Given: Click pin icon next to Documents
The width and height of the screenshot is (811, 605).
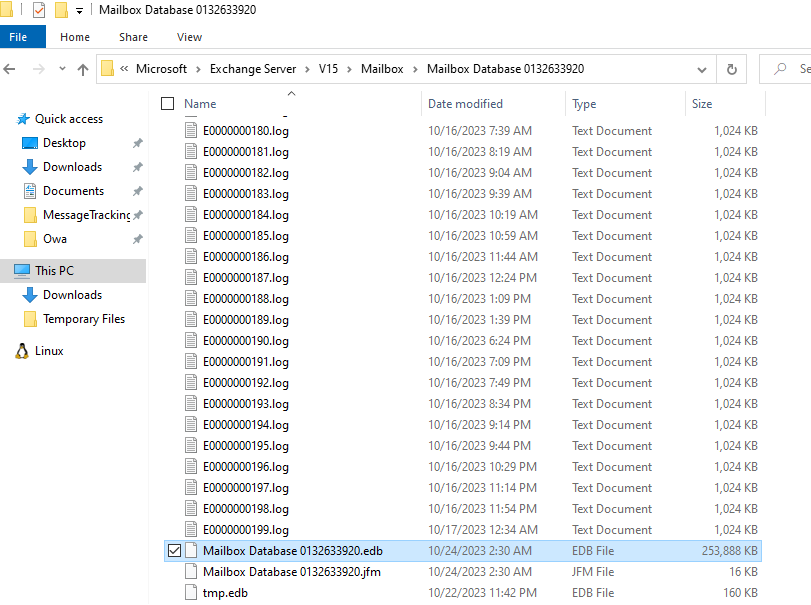Looking at the screenshot, I should 138,191.
